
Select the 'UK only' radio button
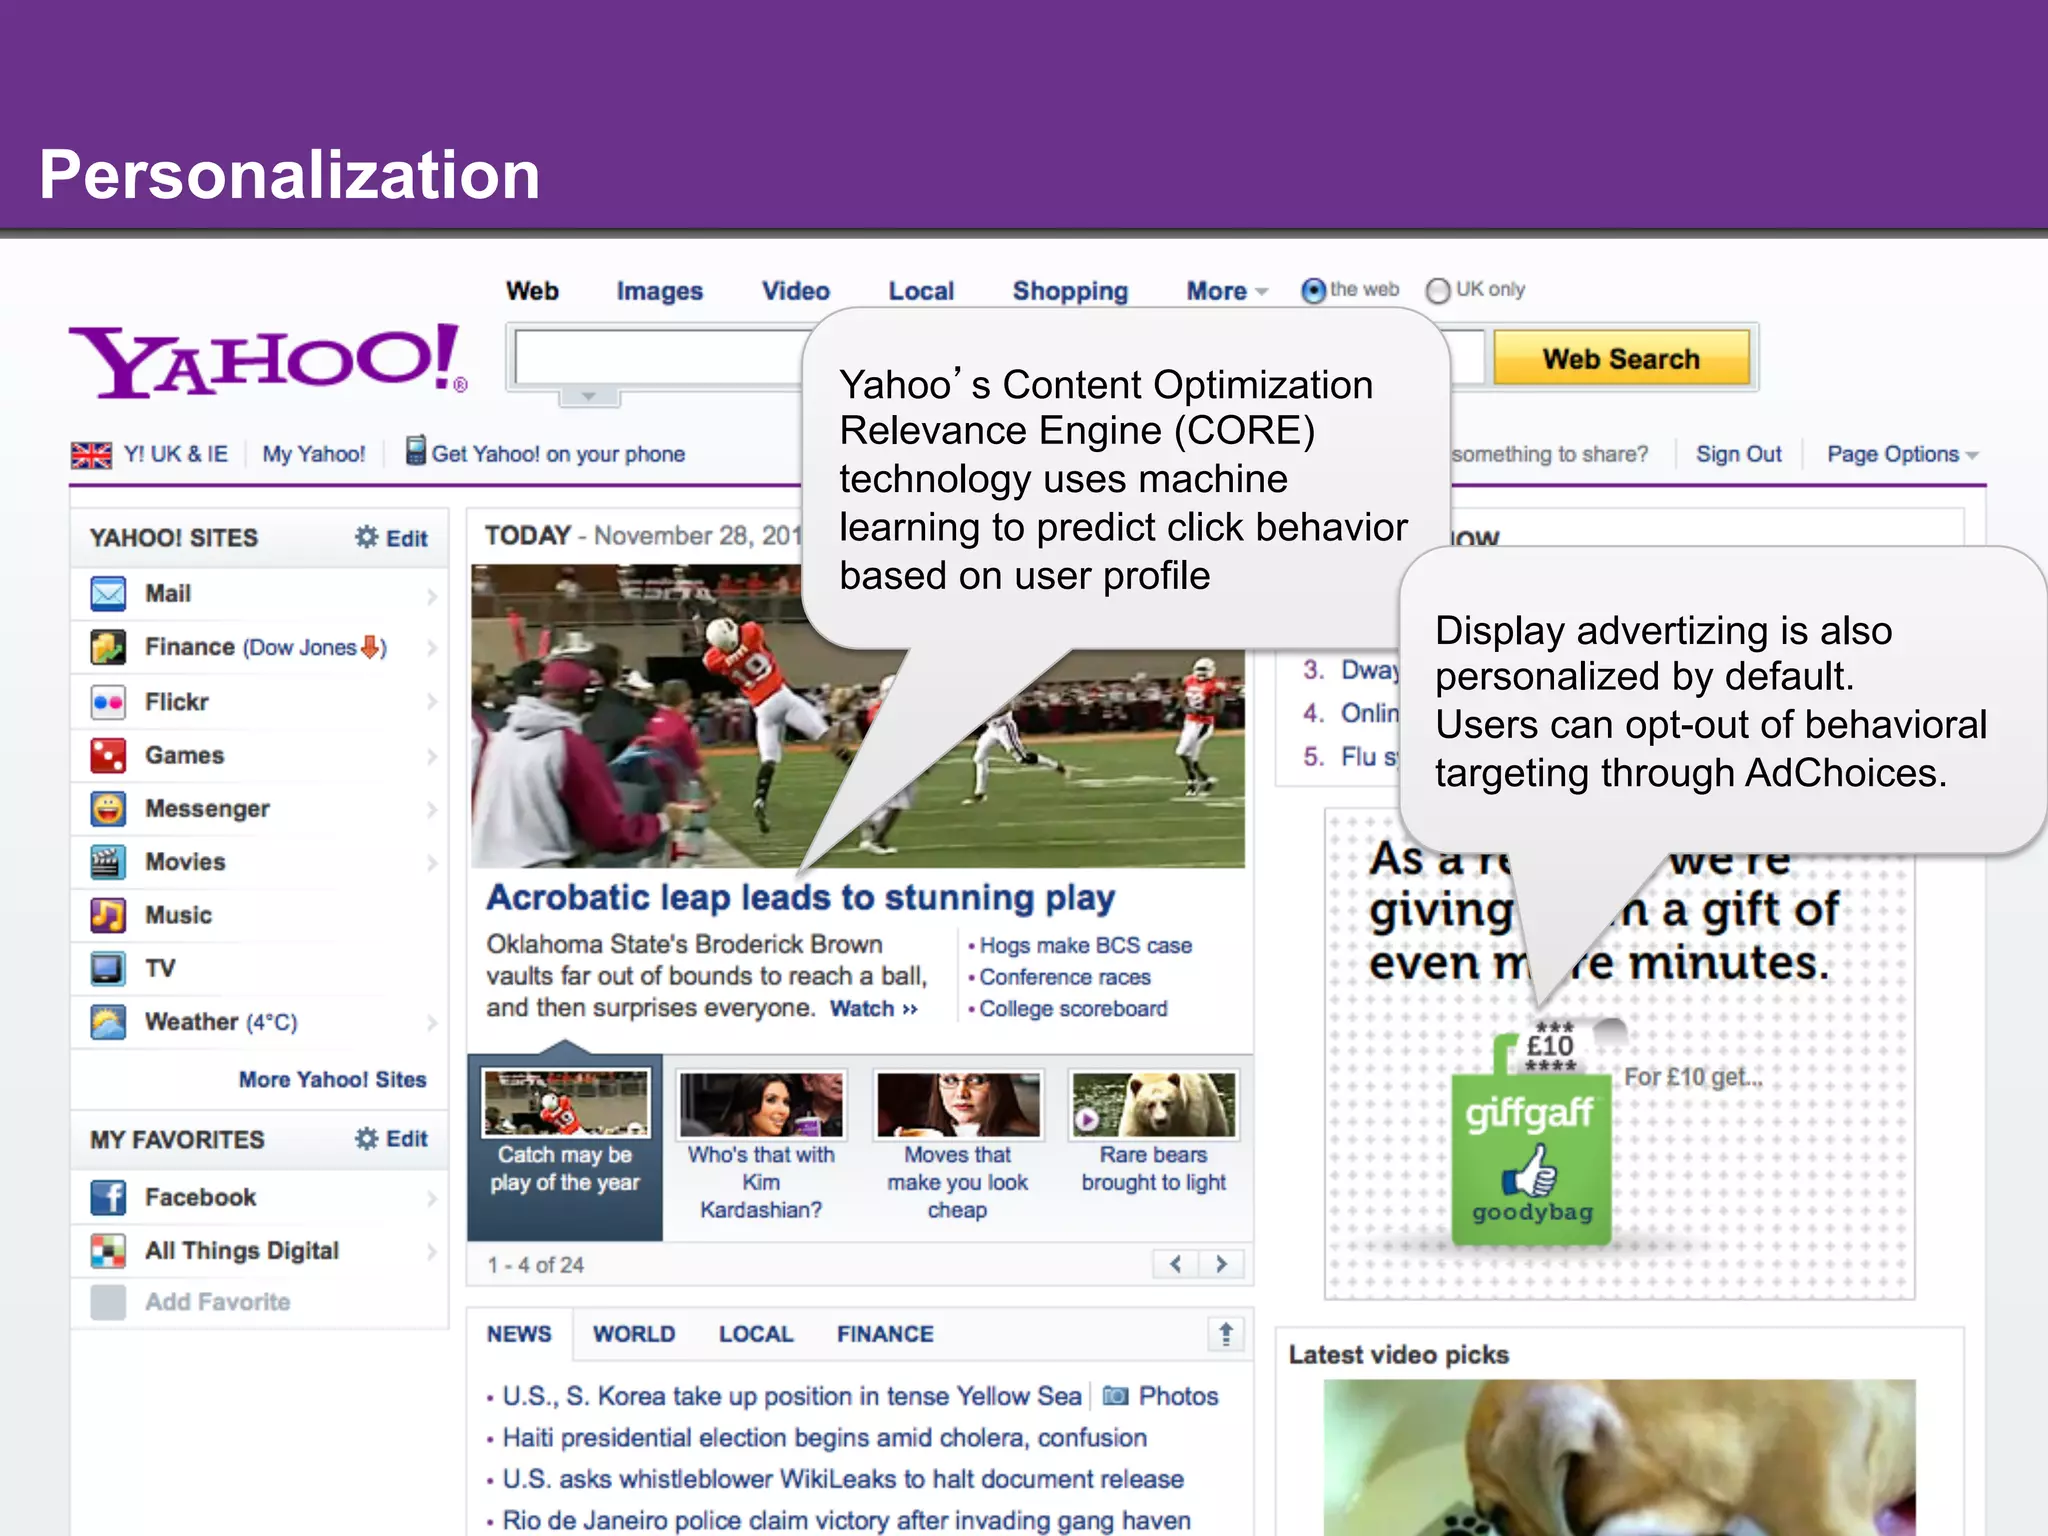[x=1438, y=291]
